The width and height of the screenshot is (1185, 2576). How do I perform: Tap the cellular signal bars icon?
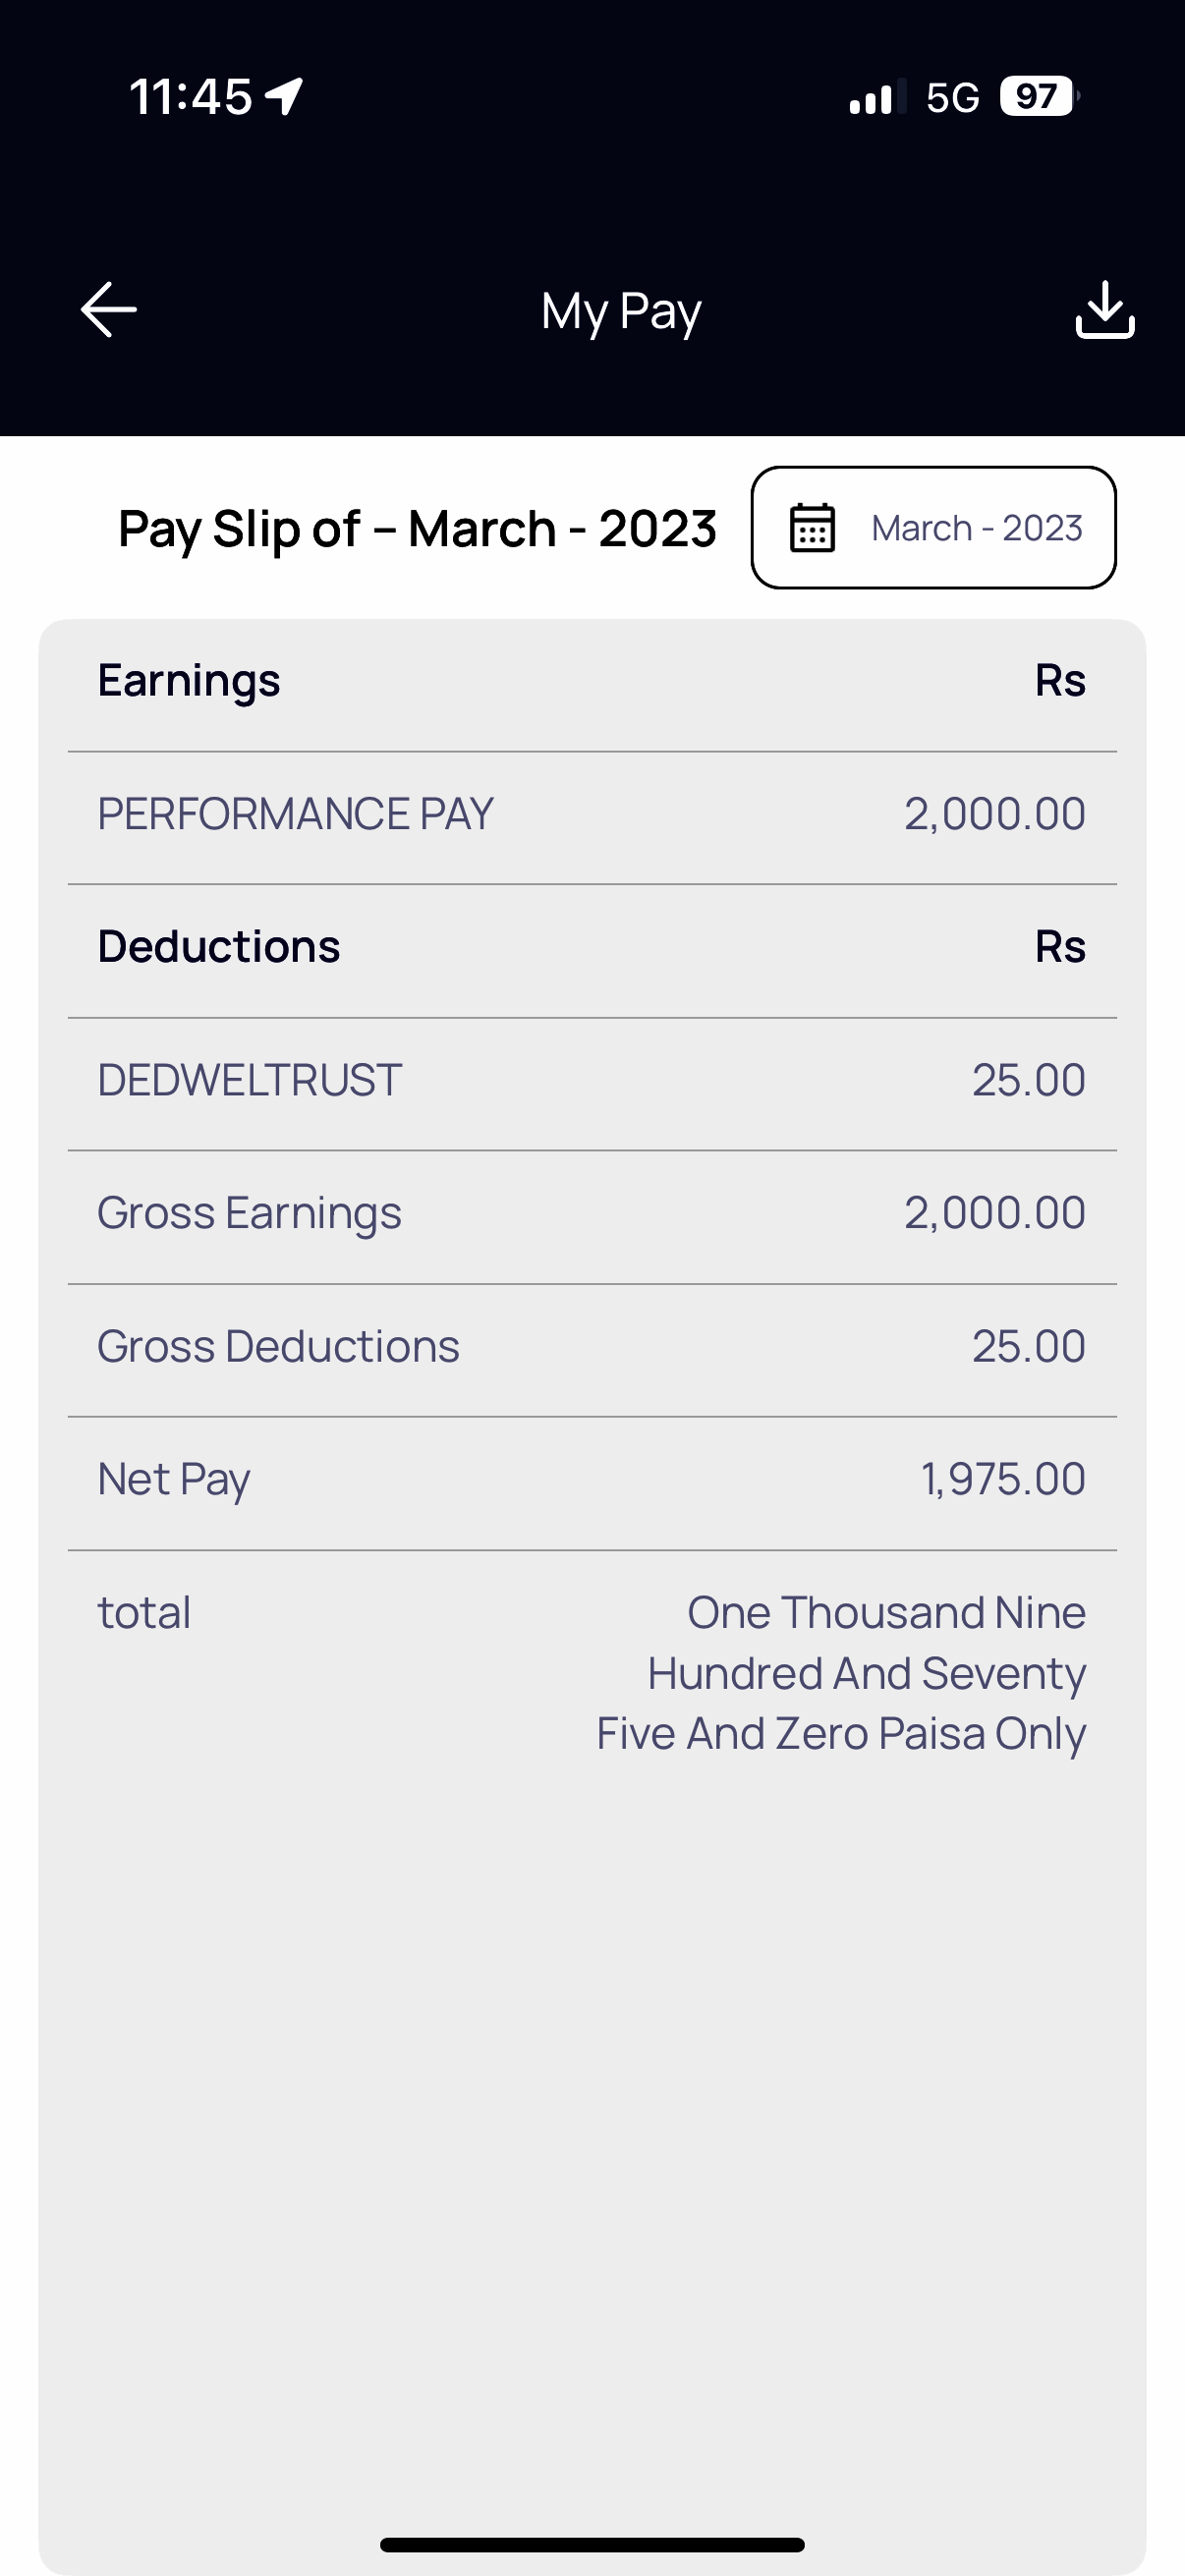click(877, 97)
